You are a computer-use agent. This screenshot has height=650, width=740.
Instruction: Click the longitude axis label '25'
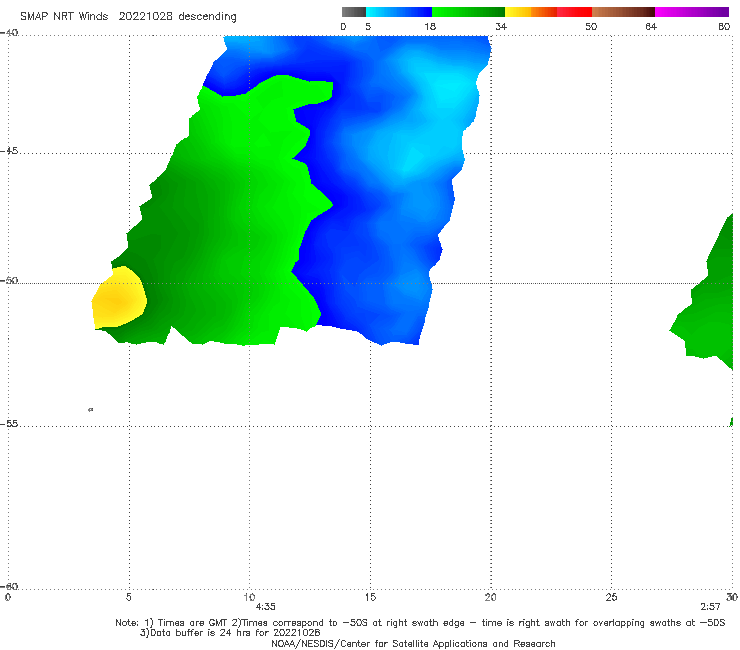click(x=611, y=597)
